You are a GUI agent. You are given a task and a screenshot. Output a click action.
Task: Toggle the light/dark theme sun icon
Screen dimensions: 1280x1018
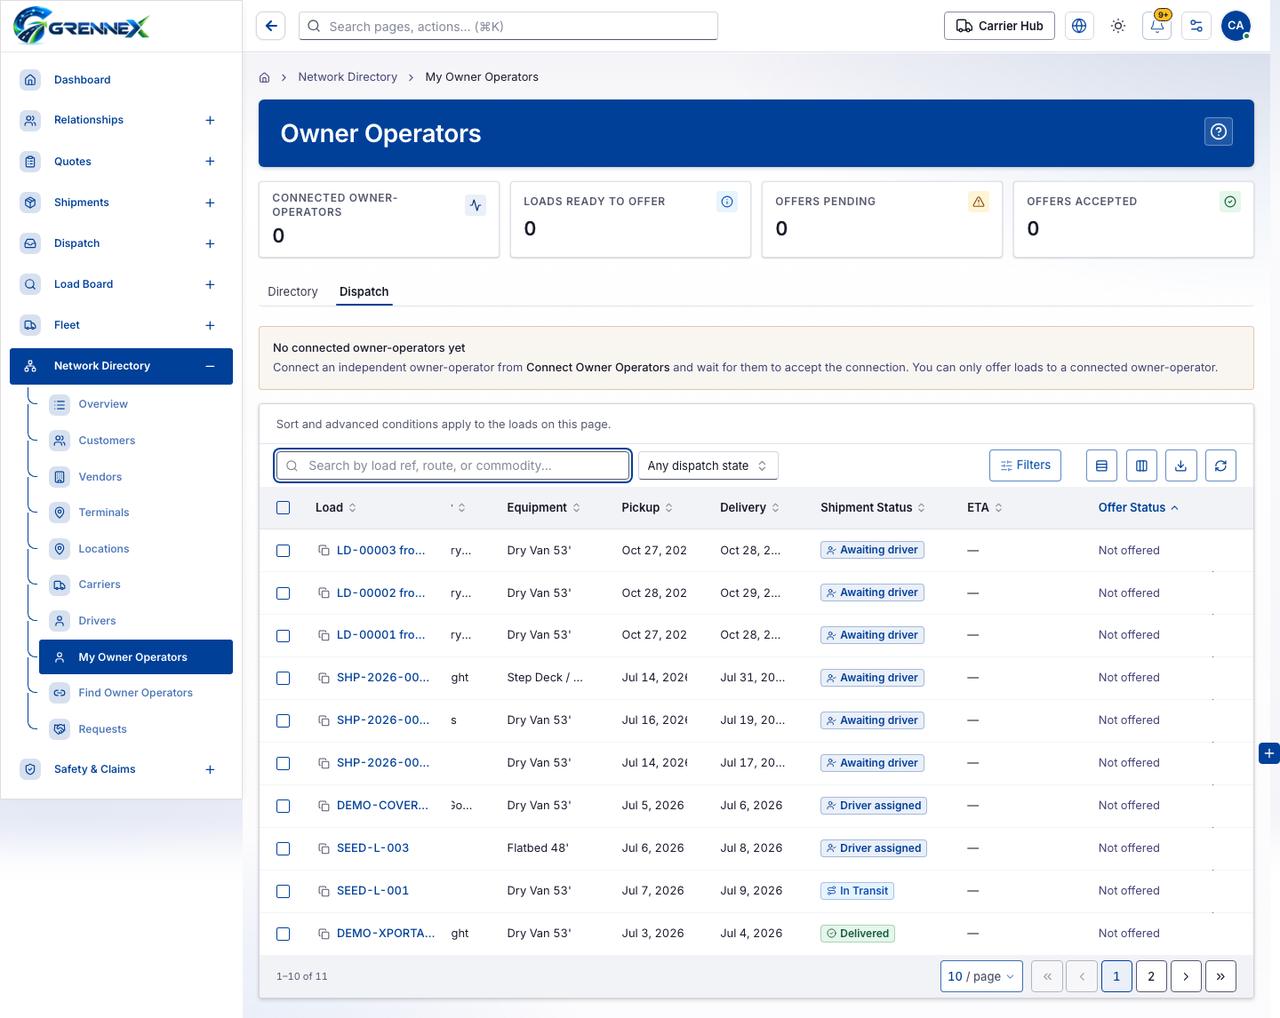(1118, 26)
